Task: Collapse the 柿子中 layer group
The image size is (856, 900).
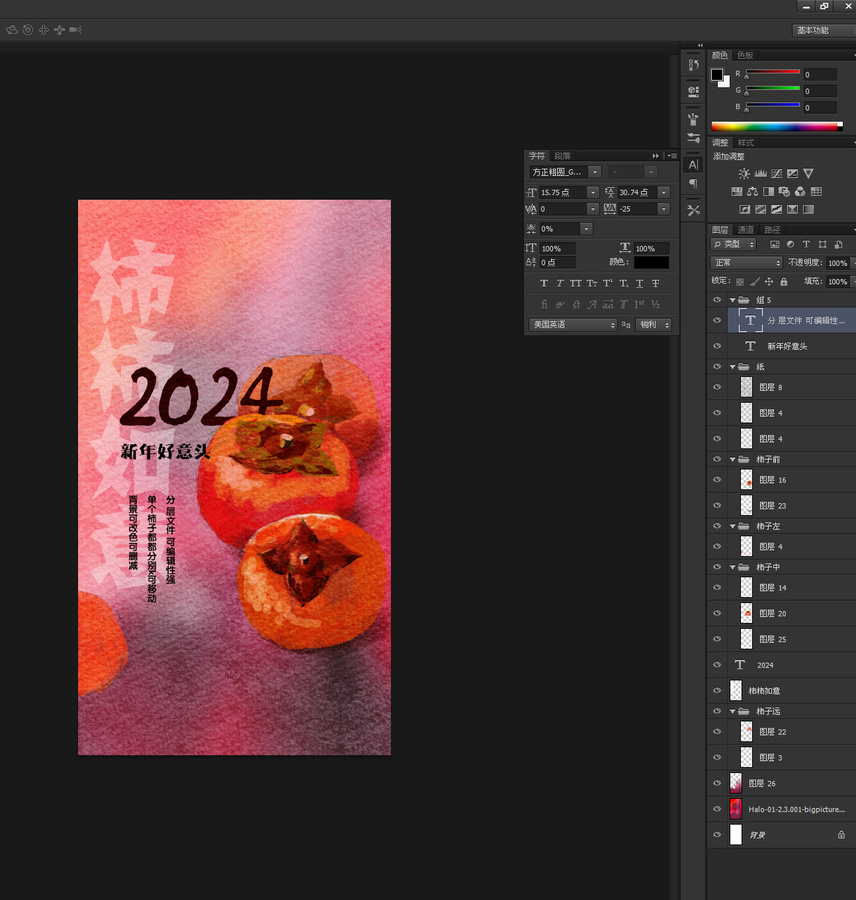Action: (x=733, y=567)
